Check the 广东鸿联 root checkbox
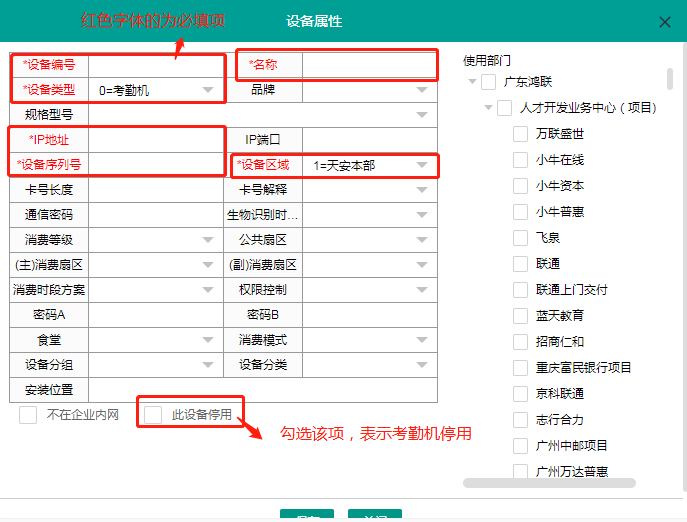Screen dimensions: 687x522 [x=488, y=82]
